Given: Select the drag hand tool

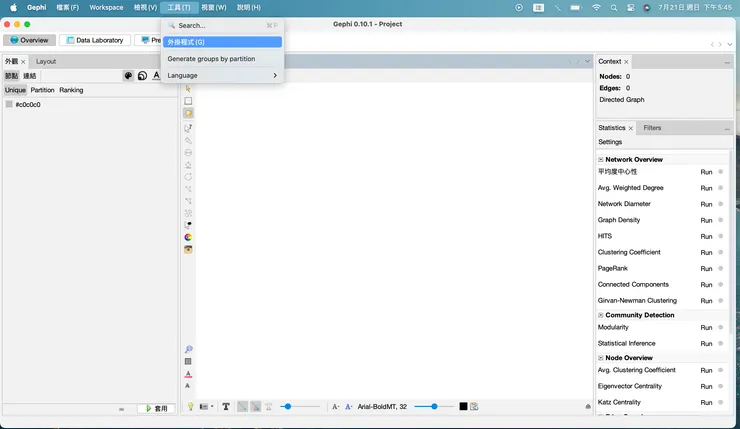Looking at the screenshot, I should [x=188, y=113].
